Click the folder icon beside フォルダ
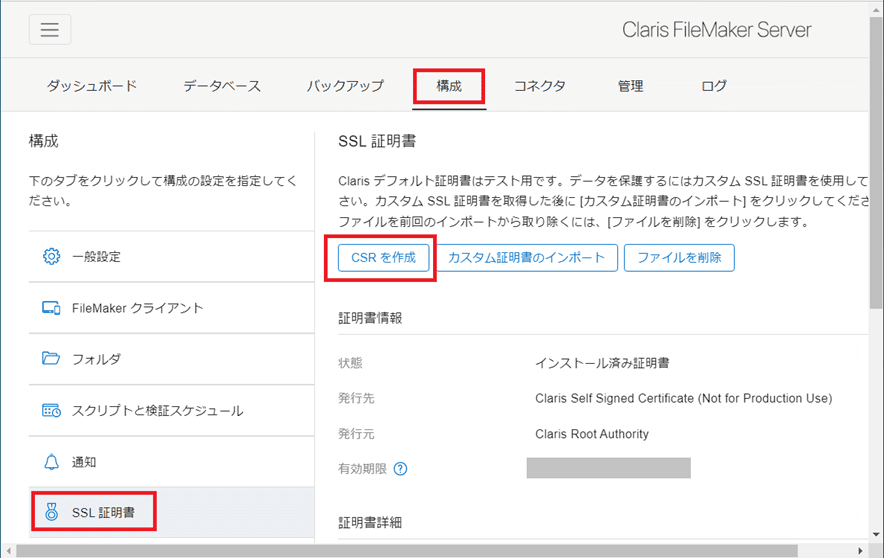Screen dimensions: 884x558 [x=51, y=358]
